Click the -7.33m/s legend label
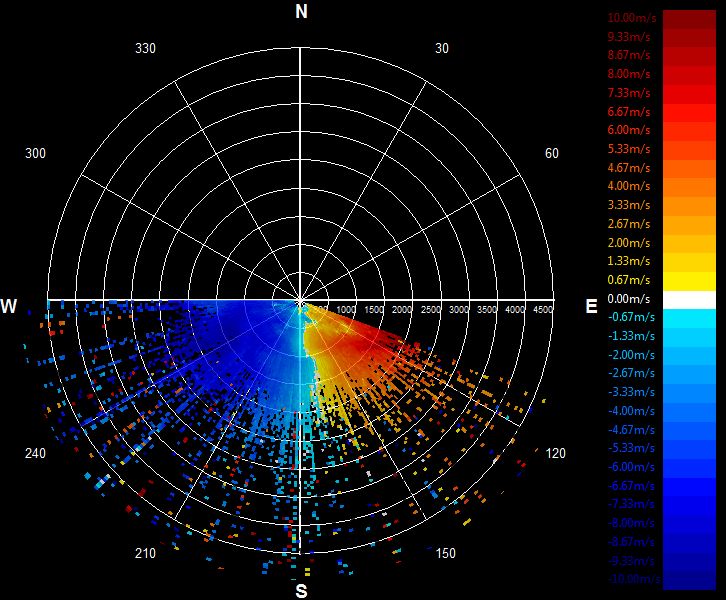 [x=631, y=504]
